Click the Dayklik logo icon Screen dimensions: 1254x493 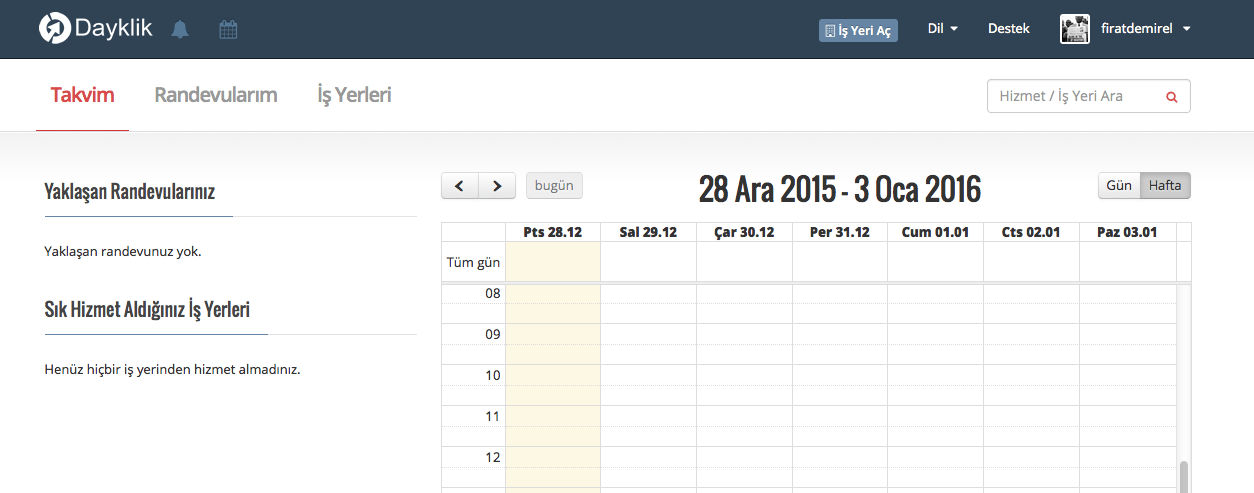(54, 29)
